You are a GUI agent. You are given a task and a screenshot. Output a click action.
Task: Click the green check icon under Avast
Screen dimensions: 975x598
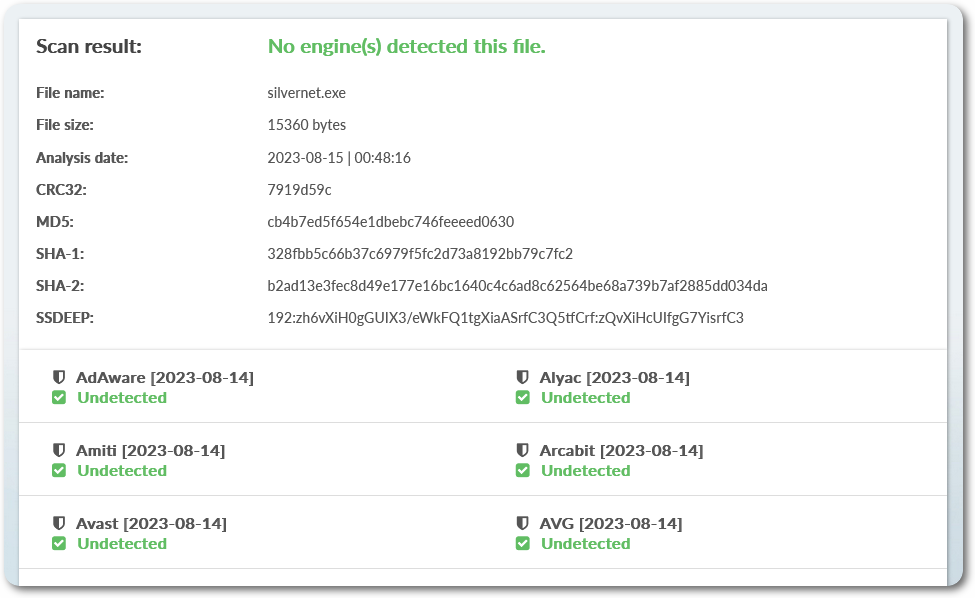[x=59, y=543]
